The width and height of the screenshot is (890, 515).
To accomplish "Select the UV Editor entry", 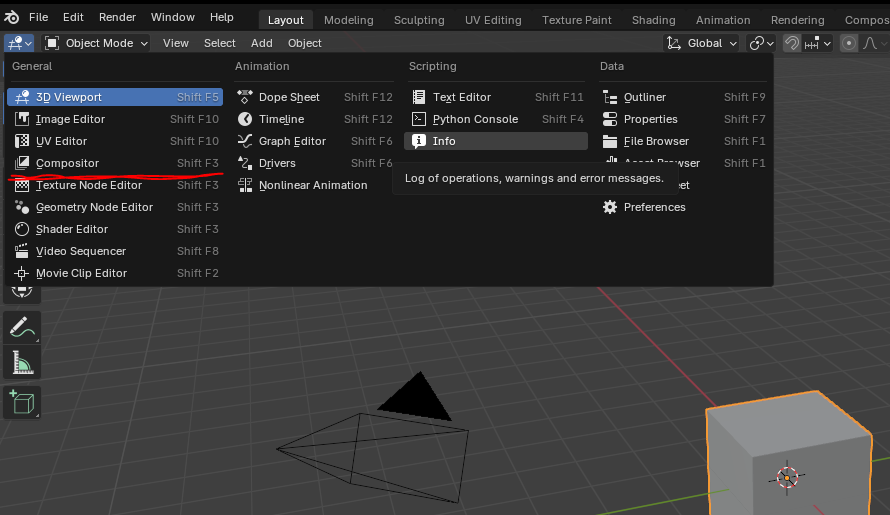I will point(115,141).
